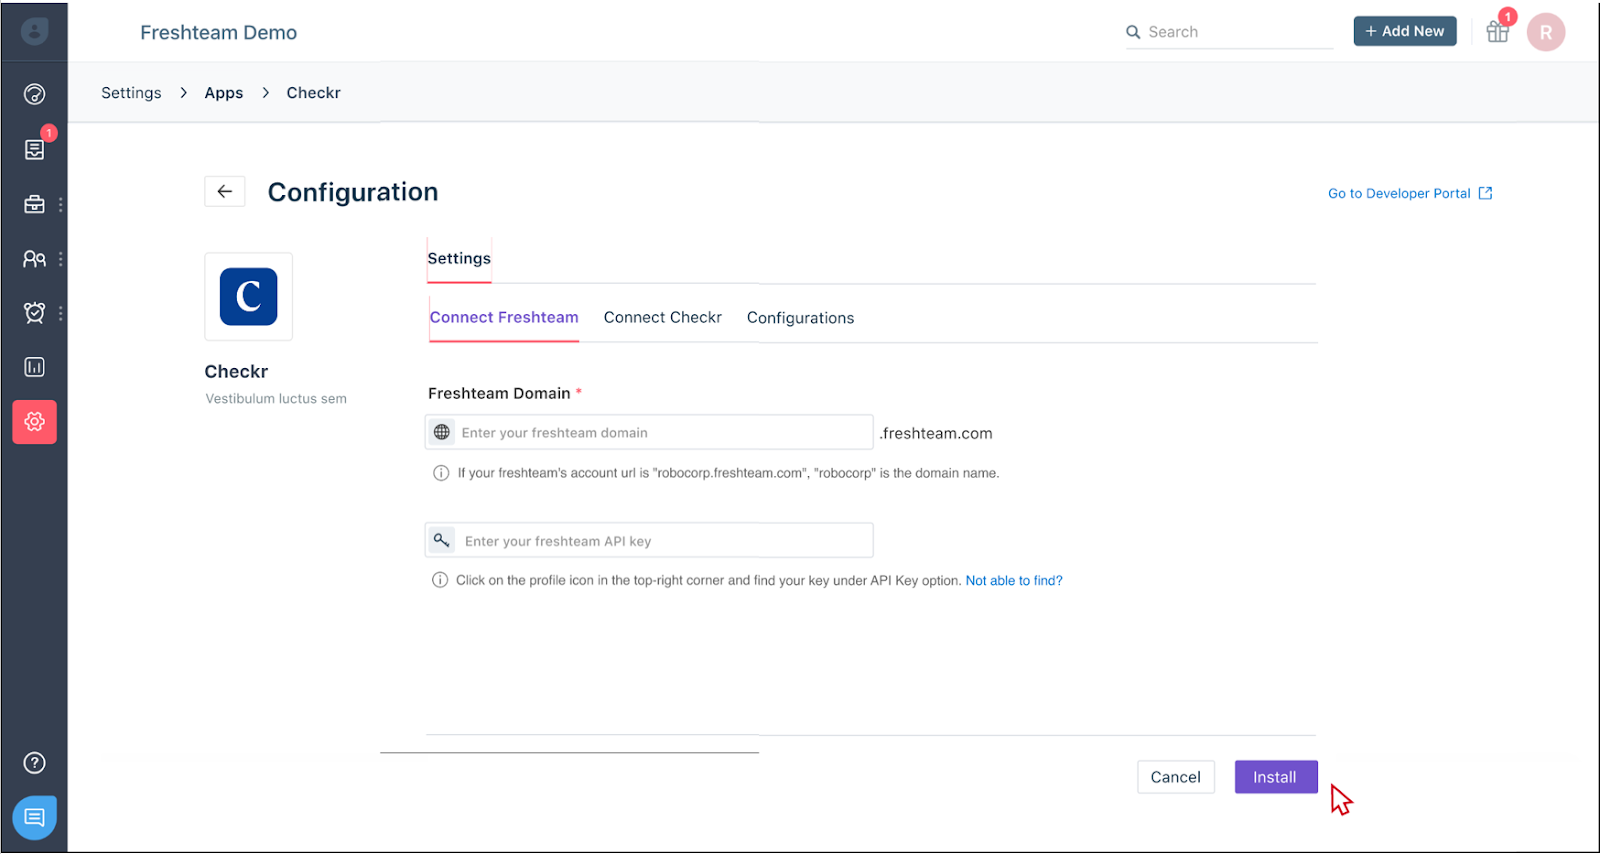The height and width of the screenshot is (854, 1600).
Task: Open Go to Developer Portal link
Action: (x=1410, y=193)
